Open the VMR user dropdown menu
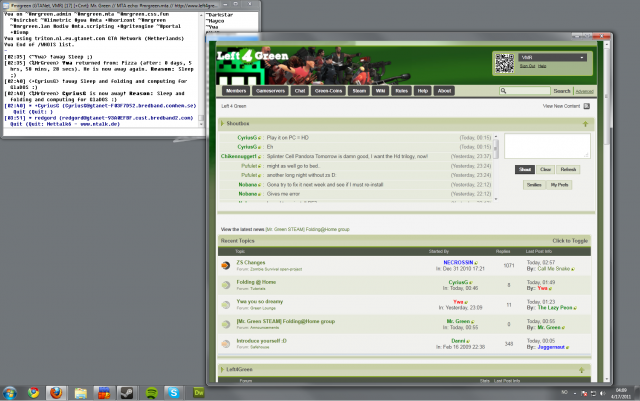 [x=553, y=58]
